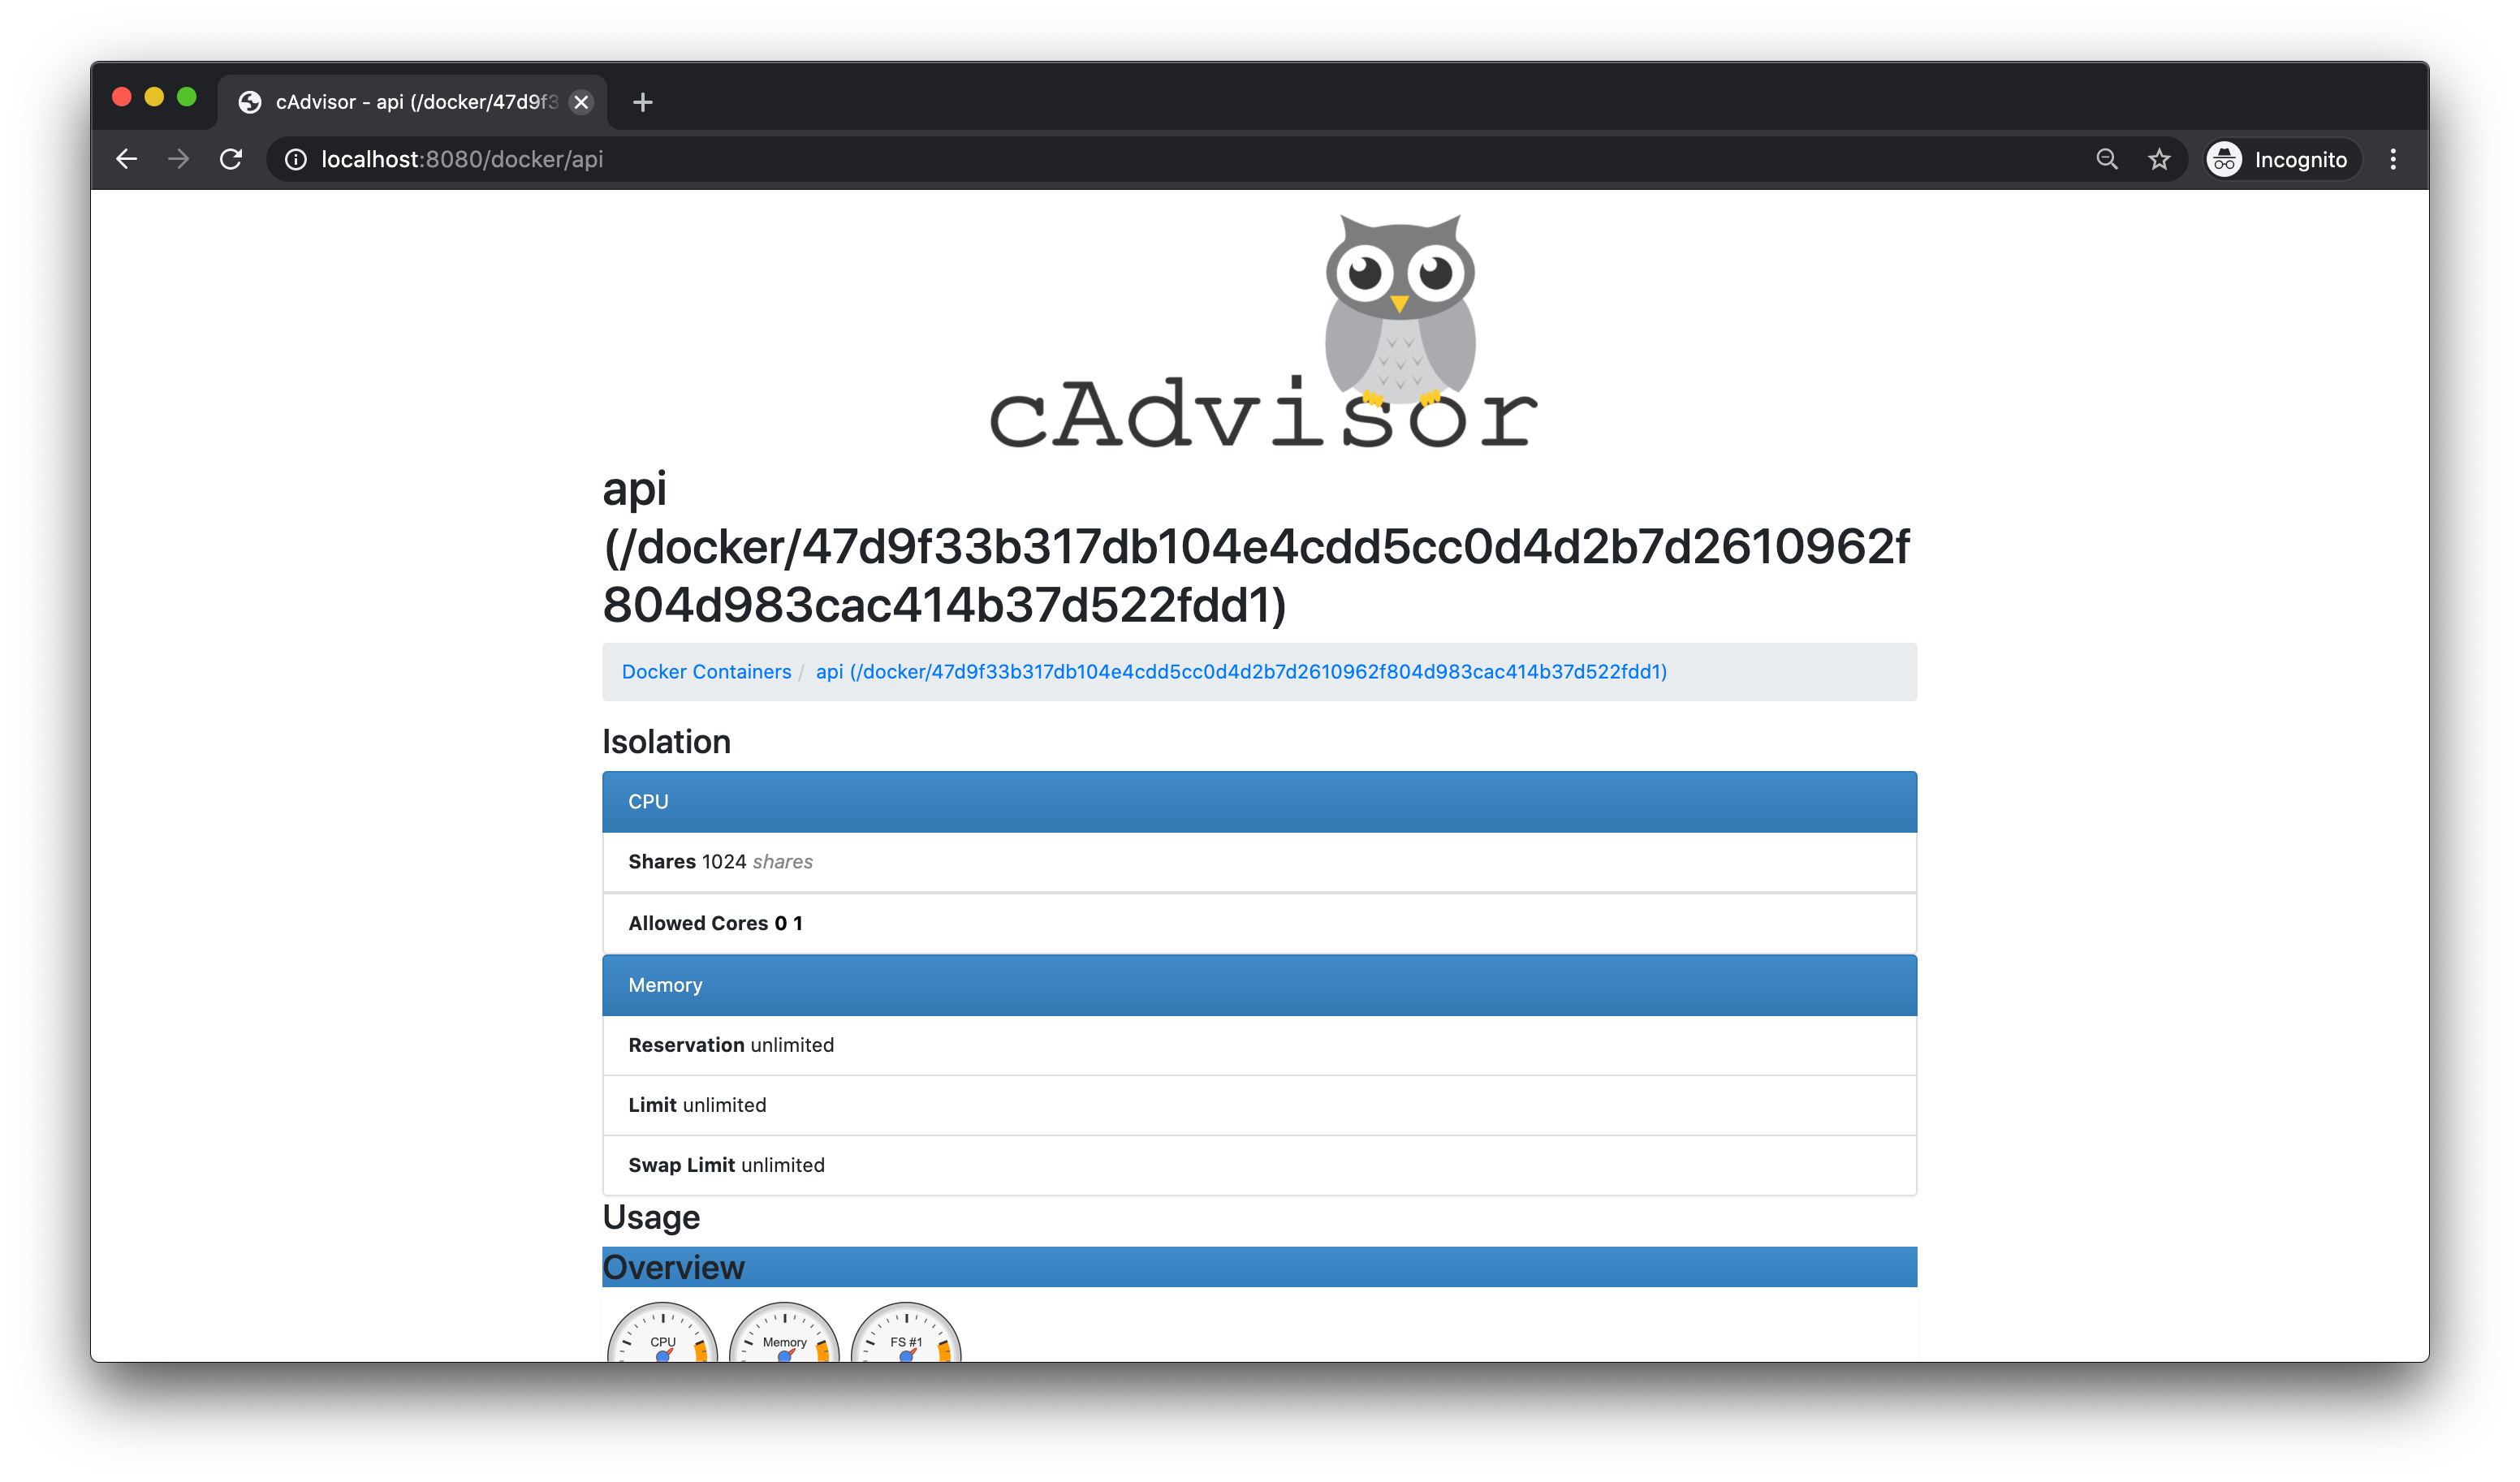Click the cAdvisor owl logo

[1263, 331]
